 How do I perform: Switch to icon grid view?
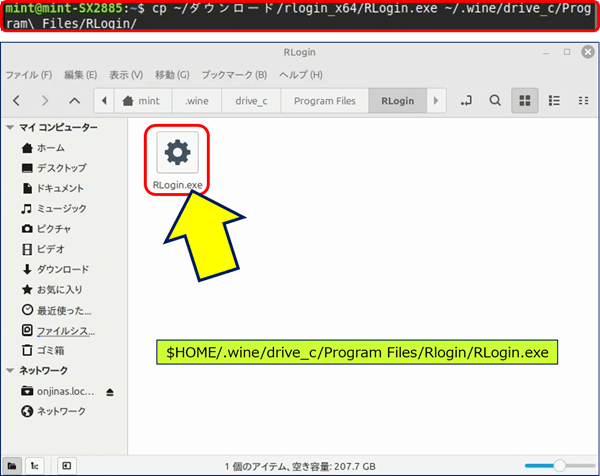point(525,101)
